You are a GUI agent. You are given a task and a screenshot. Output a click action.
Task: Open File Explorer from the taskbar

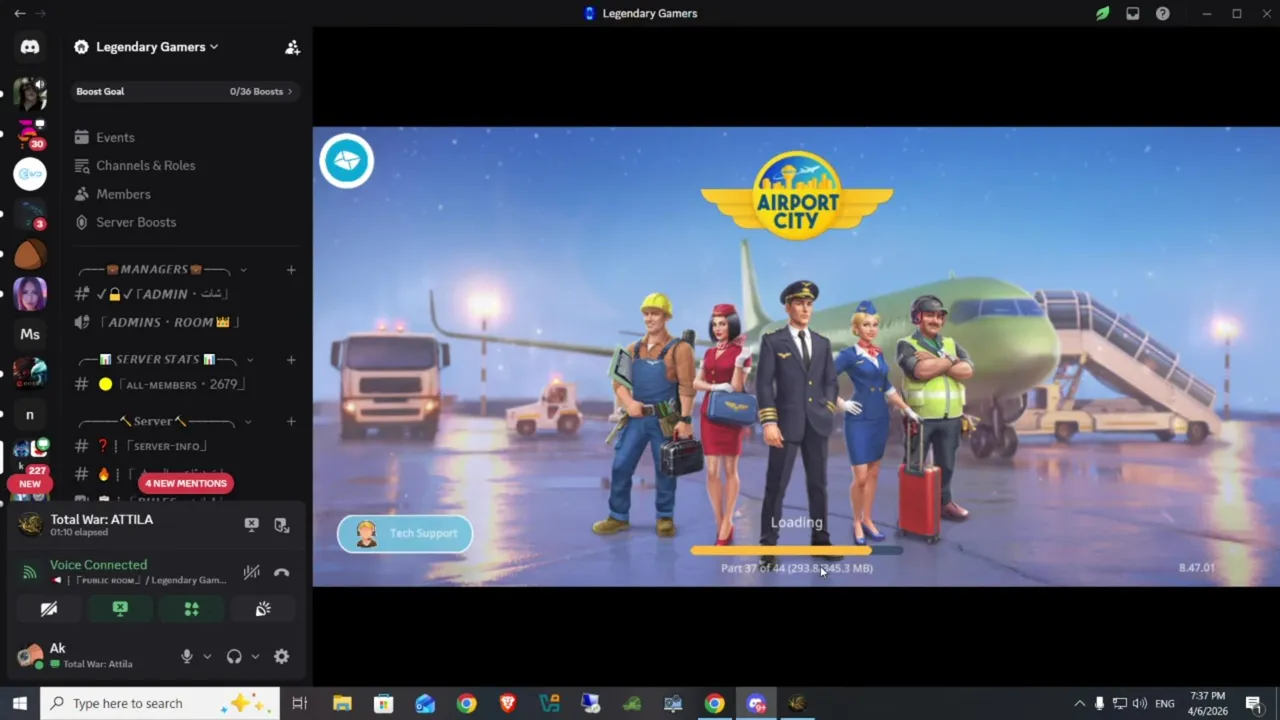pyautogui.click(x=342, y=703)
